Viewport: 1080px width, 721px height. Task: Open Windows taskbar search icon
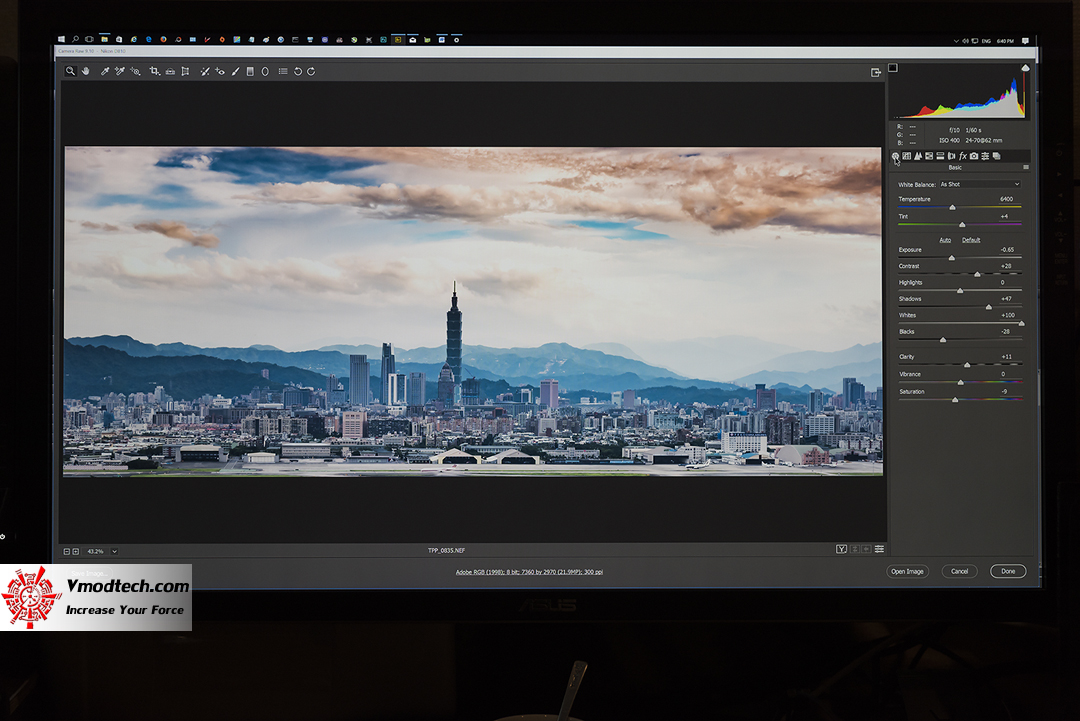[75, 40]
